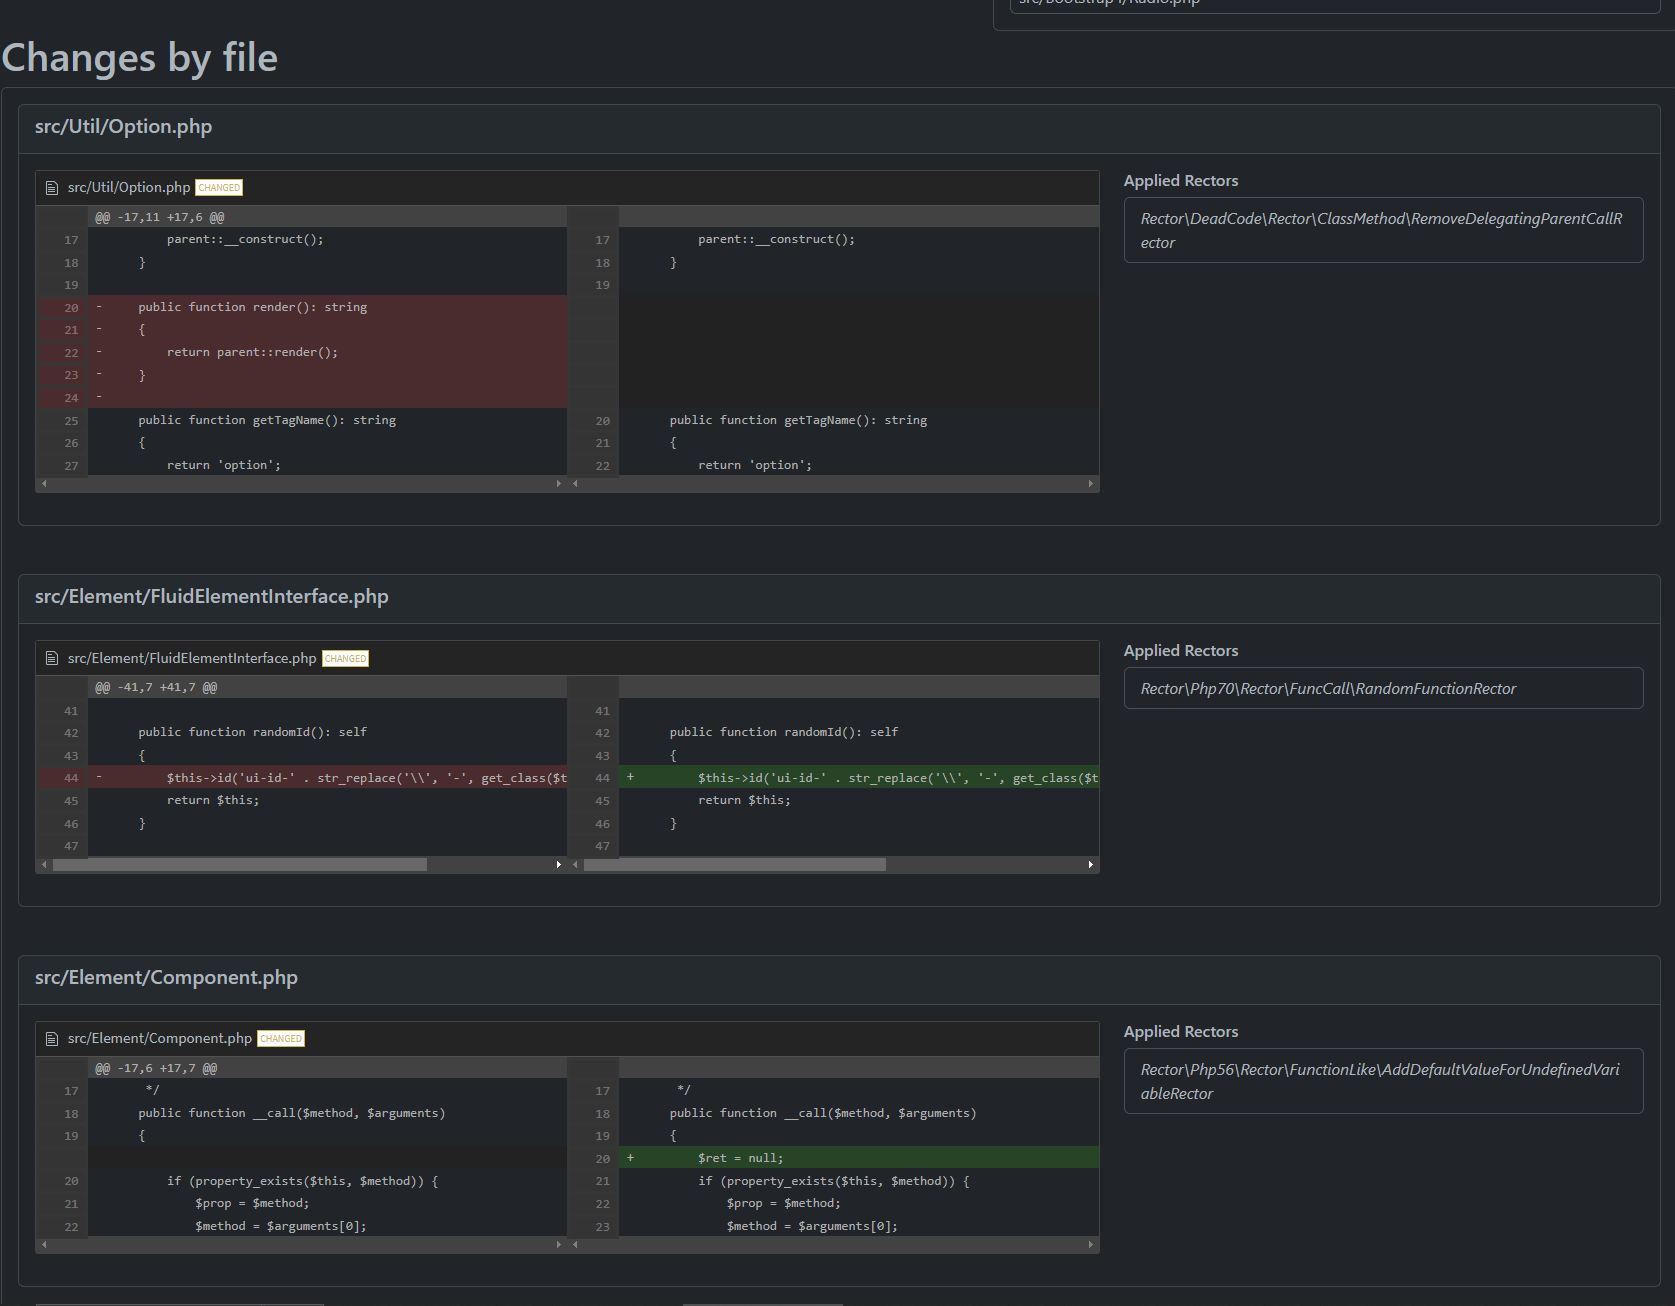Click the hunk header '@@ -41,7 +41,7 @@'
Viewport: 1675px width, 1306px height.
tap(156, 687)
